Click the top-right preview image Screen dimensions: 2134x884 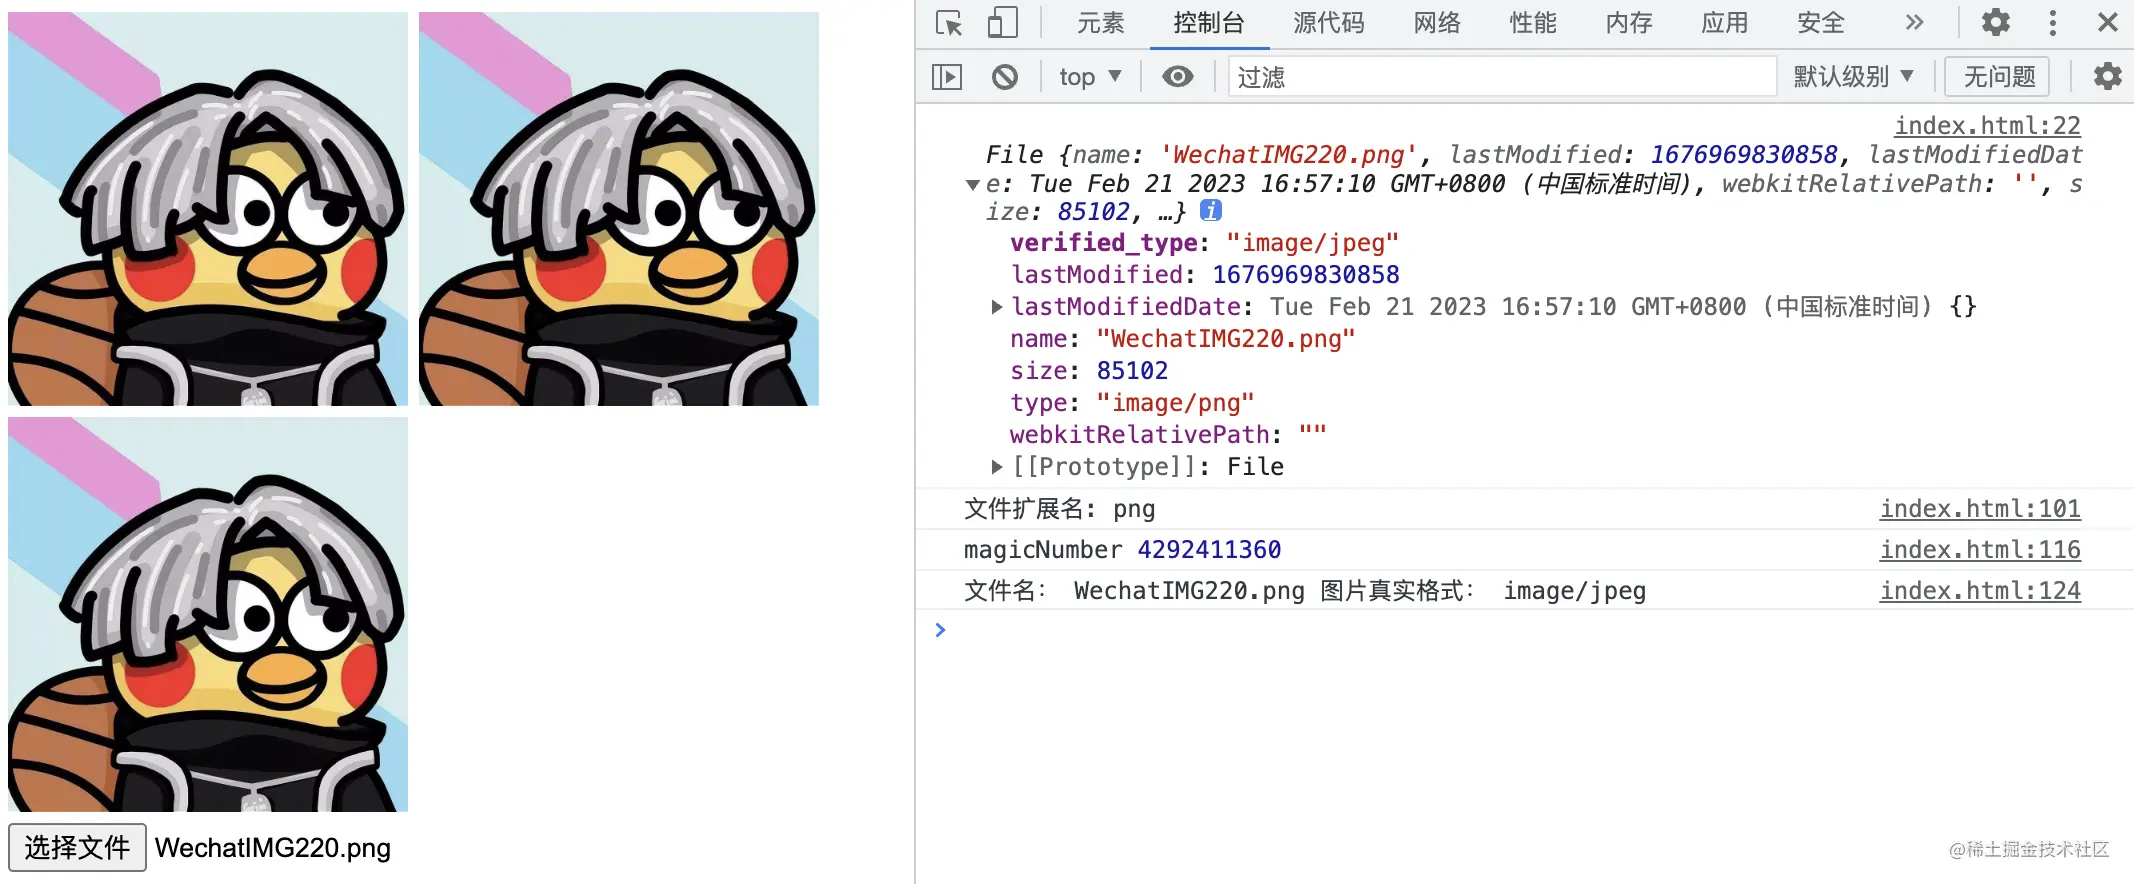(619, 209)
